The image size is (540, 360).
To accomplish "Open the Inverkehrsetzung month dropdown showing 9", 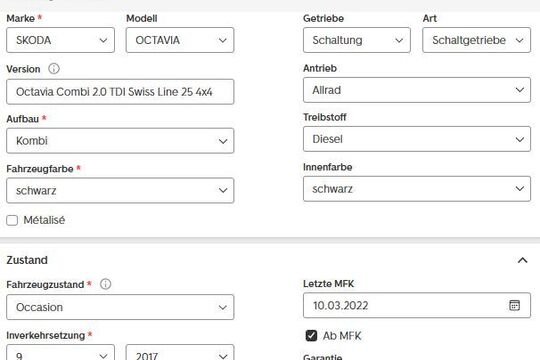I will click(x=60, y=353).
